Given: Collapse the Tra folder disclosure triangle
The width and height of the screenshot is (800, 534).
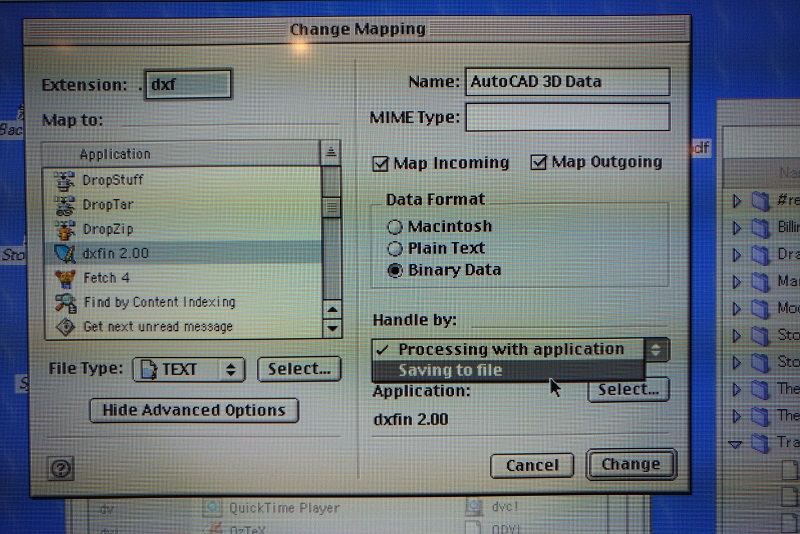Looking at the screenshot, I should (x=735, y=444).
